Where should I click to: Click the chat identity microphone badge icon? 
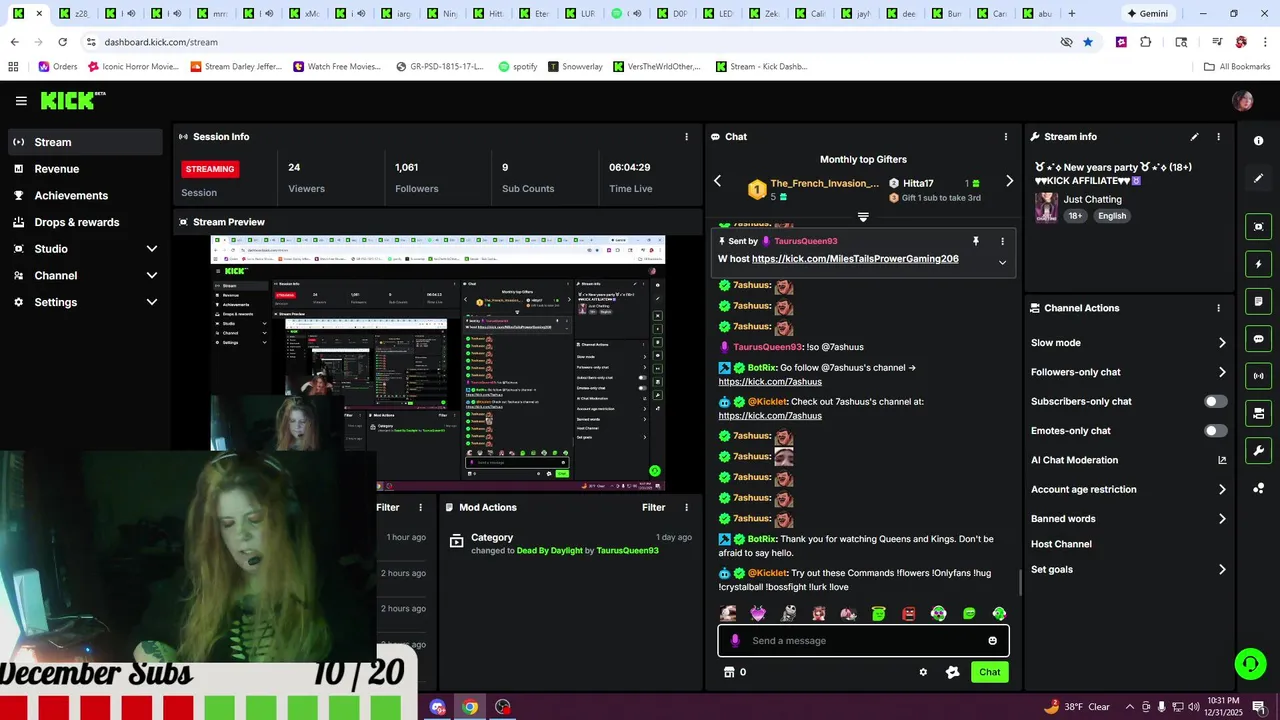coord(735,641)
